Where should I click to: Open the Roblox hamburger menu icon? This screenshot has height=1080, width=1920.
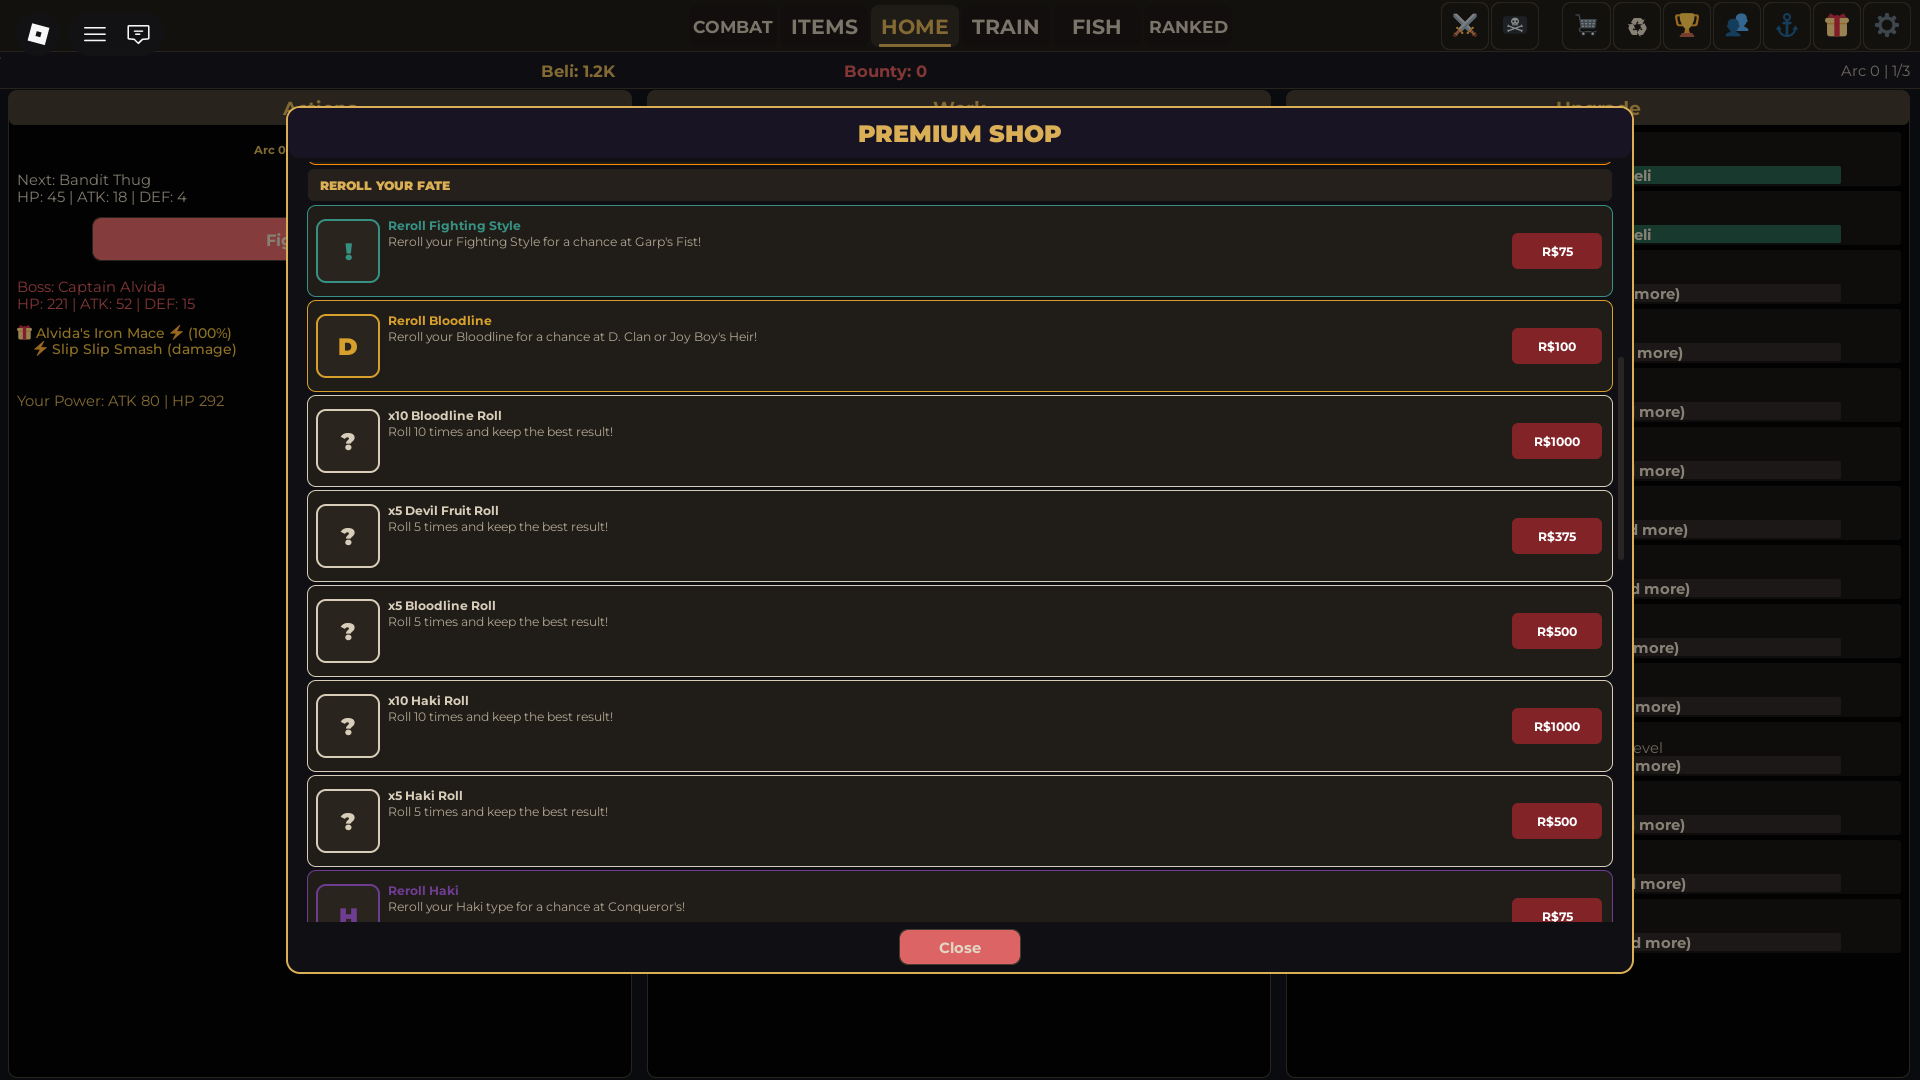95,33
